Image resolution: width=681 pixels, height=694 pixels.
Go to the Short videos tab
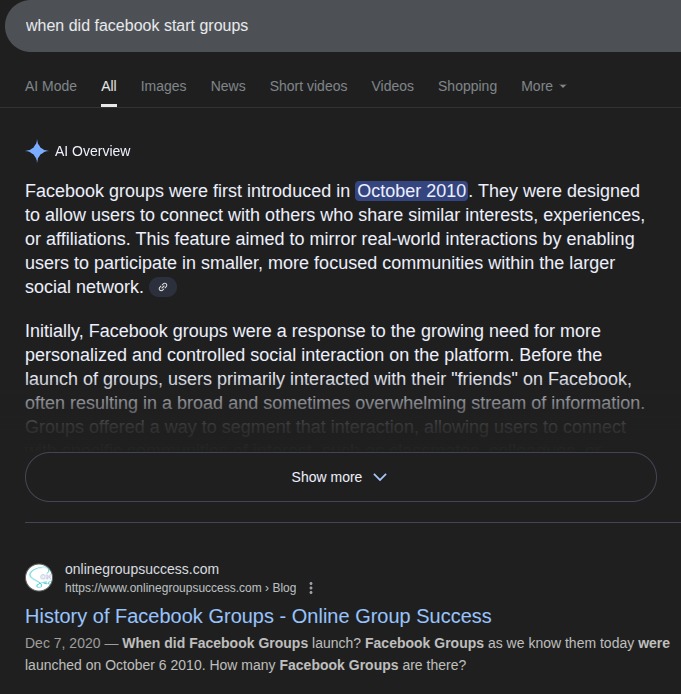pyautogui.click(x=308, y=86)
